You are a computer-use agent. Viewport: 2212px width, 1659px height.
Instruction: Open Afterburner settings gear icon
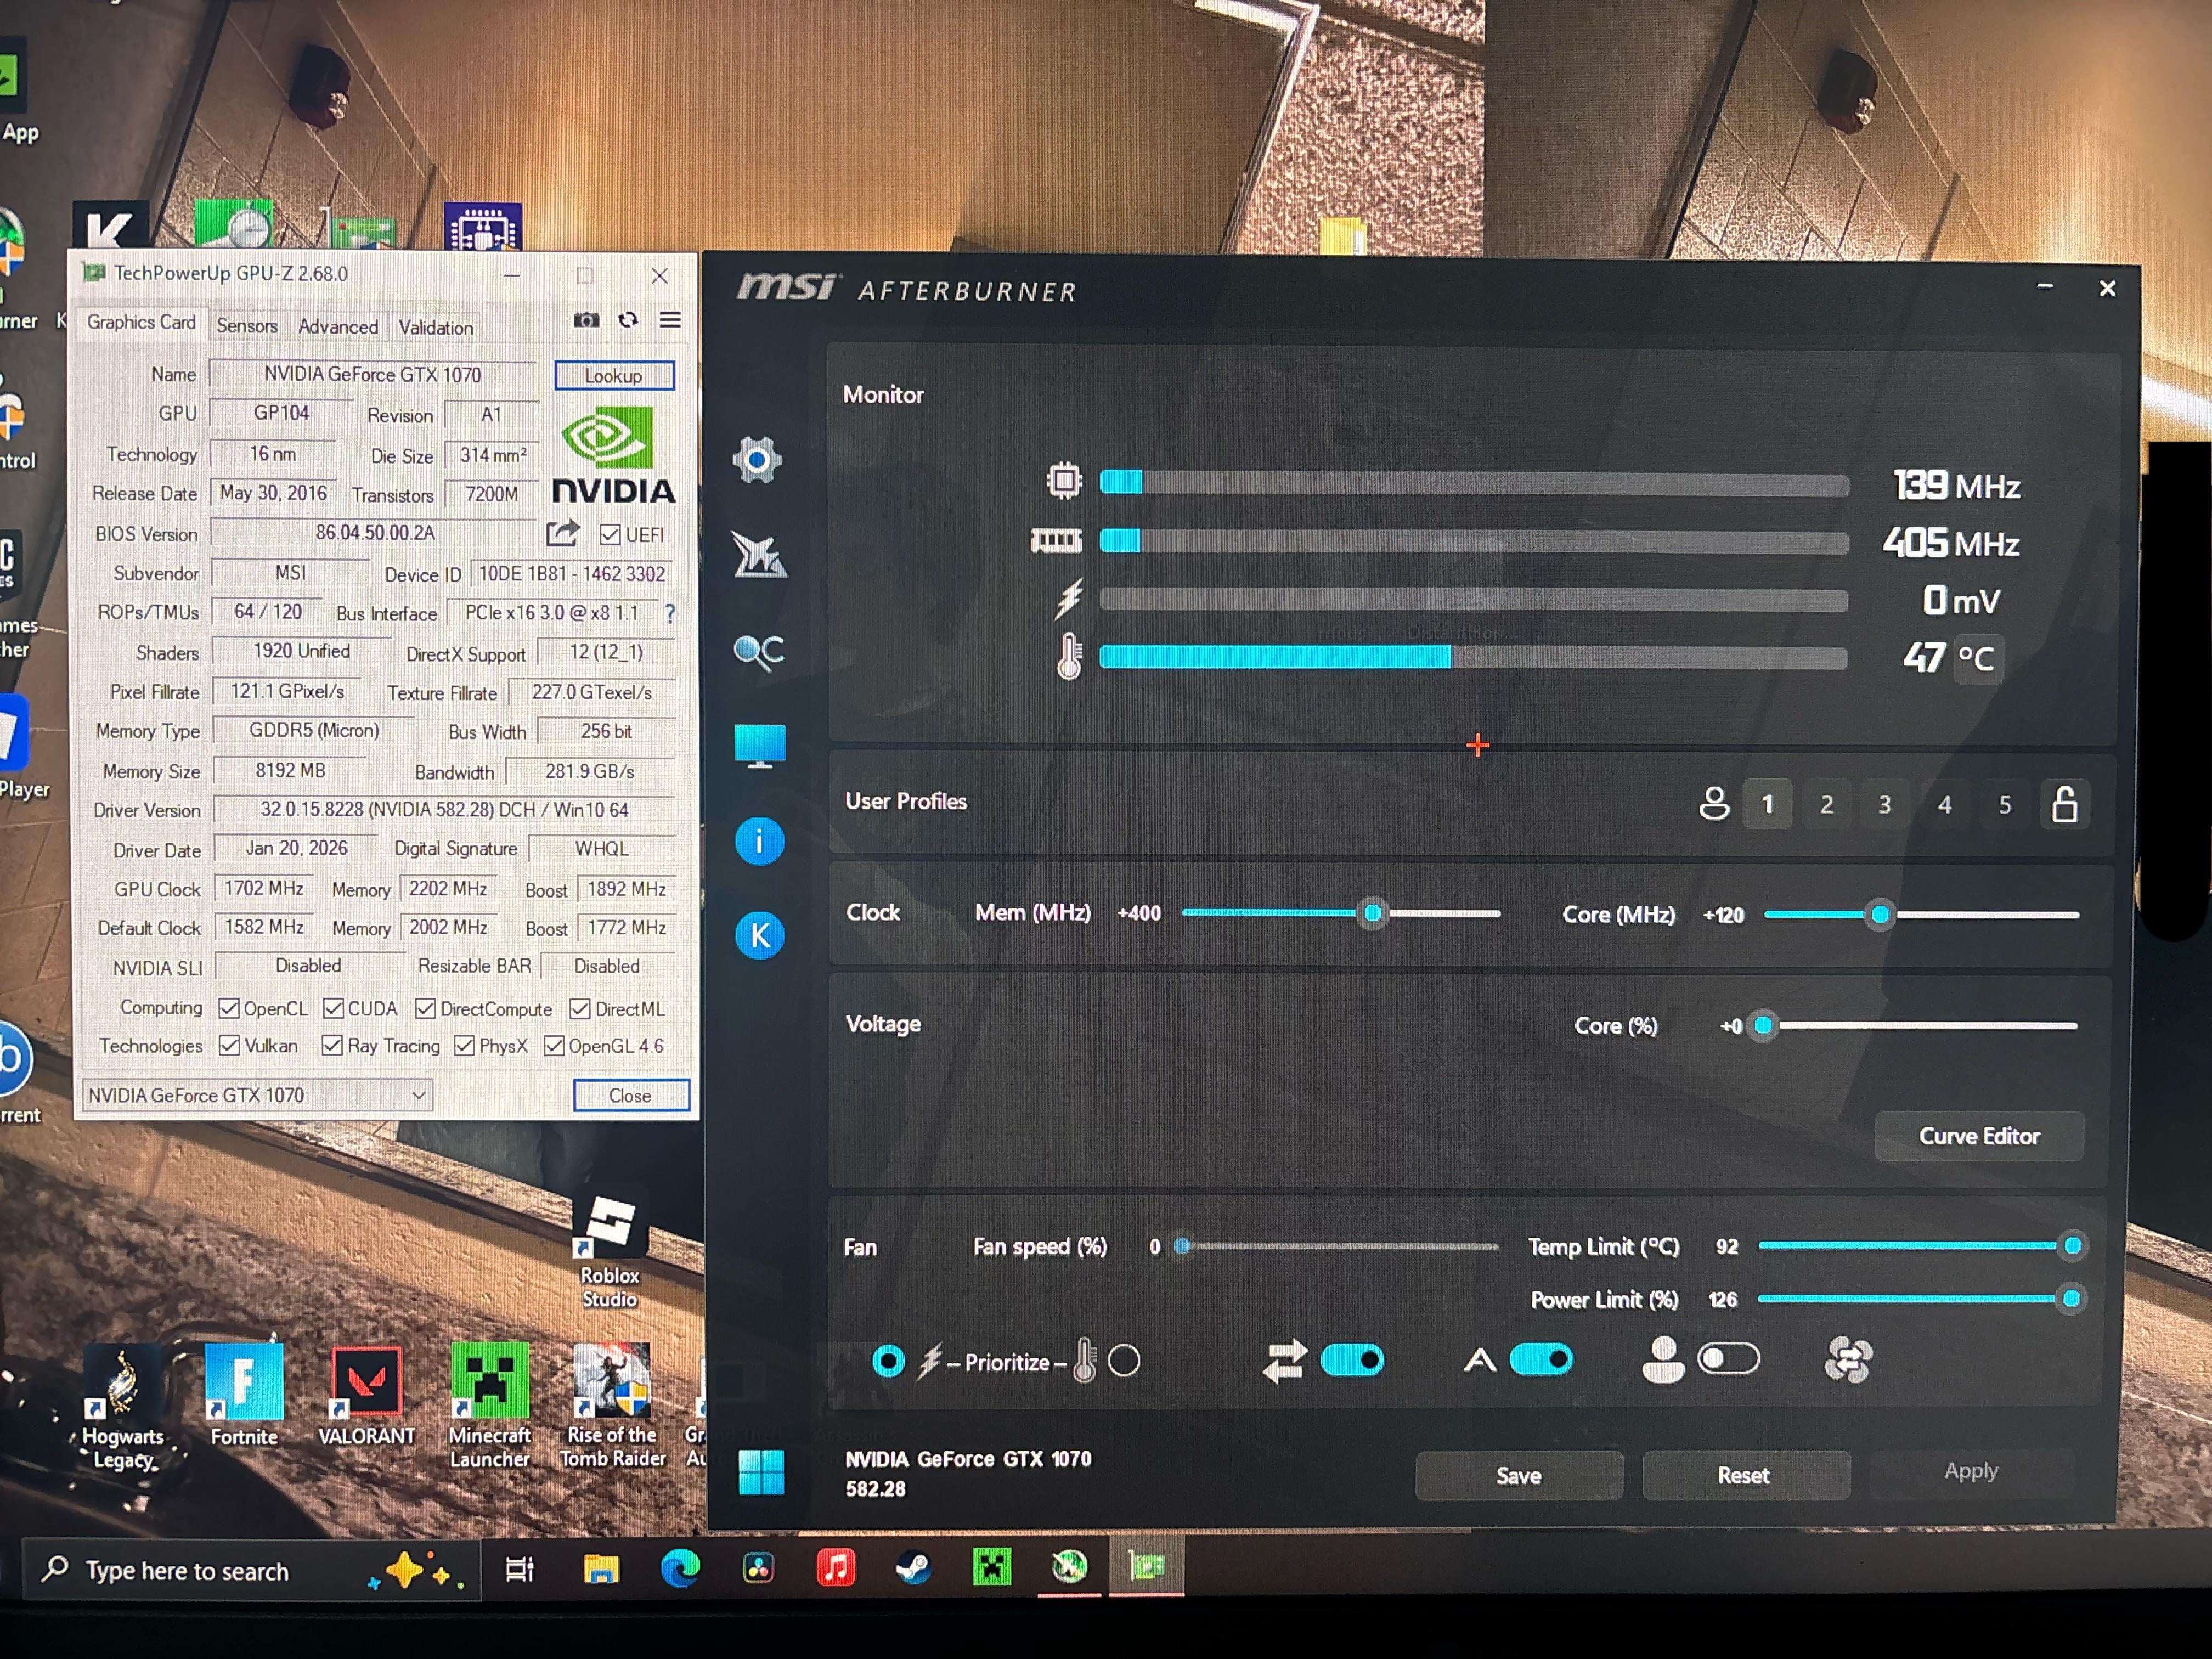[757, 460]
